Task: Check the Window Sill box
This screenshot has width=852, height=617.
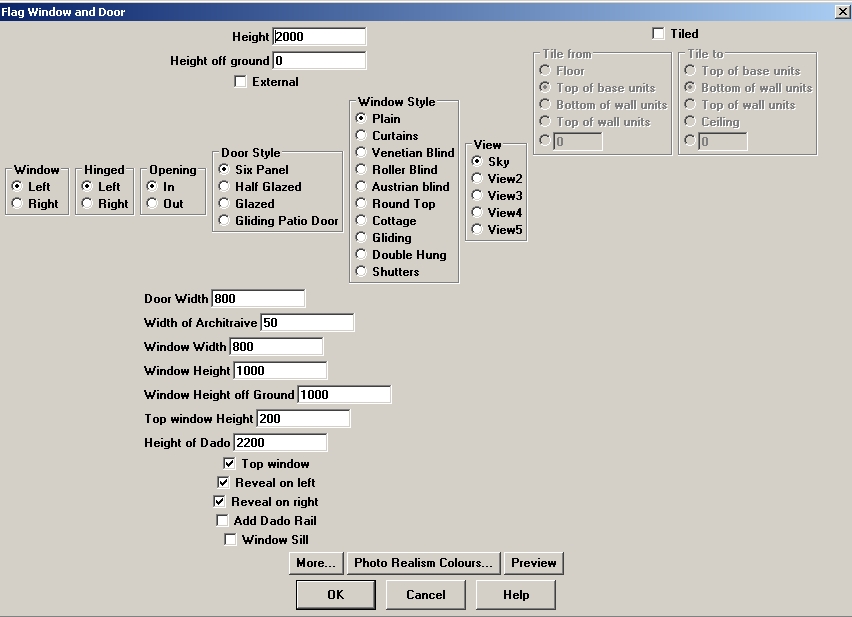Action: pyautogui.click(x=230, y=540)
